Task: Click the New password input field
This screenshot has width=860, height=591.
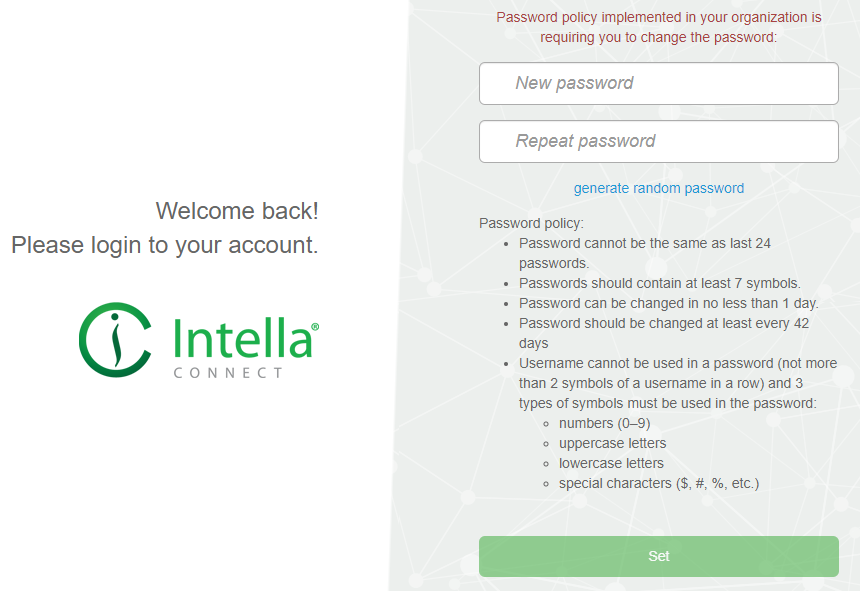Action: 659,83
